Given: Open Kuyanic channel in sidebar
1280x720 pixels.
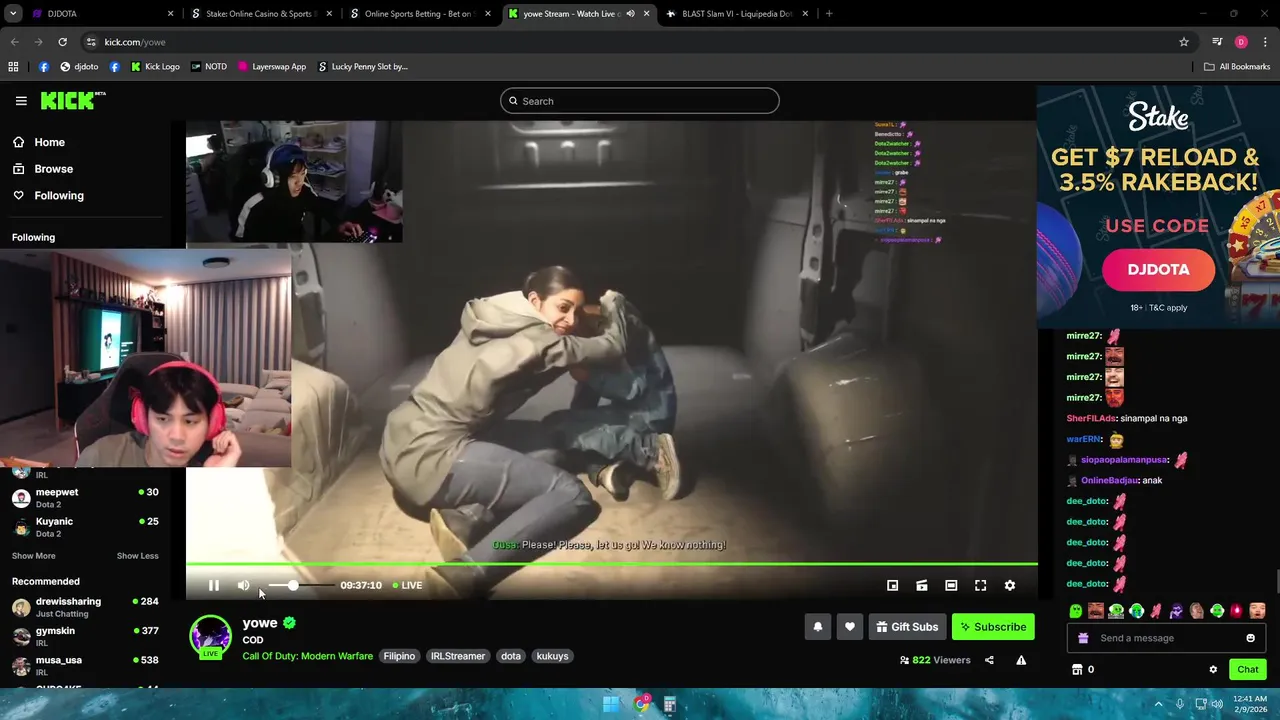Looking at the screenshot, I should 85,526.
